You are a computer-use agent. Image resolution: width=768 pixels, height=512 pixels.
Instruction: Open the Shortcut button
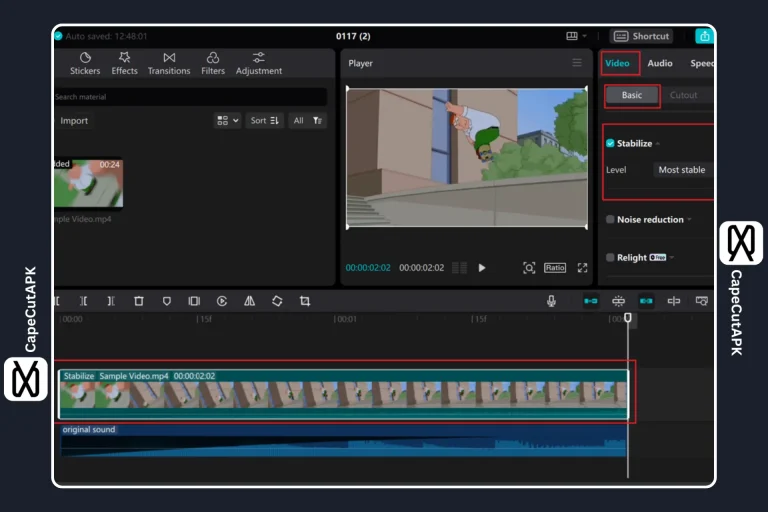point(642,36)
